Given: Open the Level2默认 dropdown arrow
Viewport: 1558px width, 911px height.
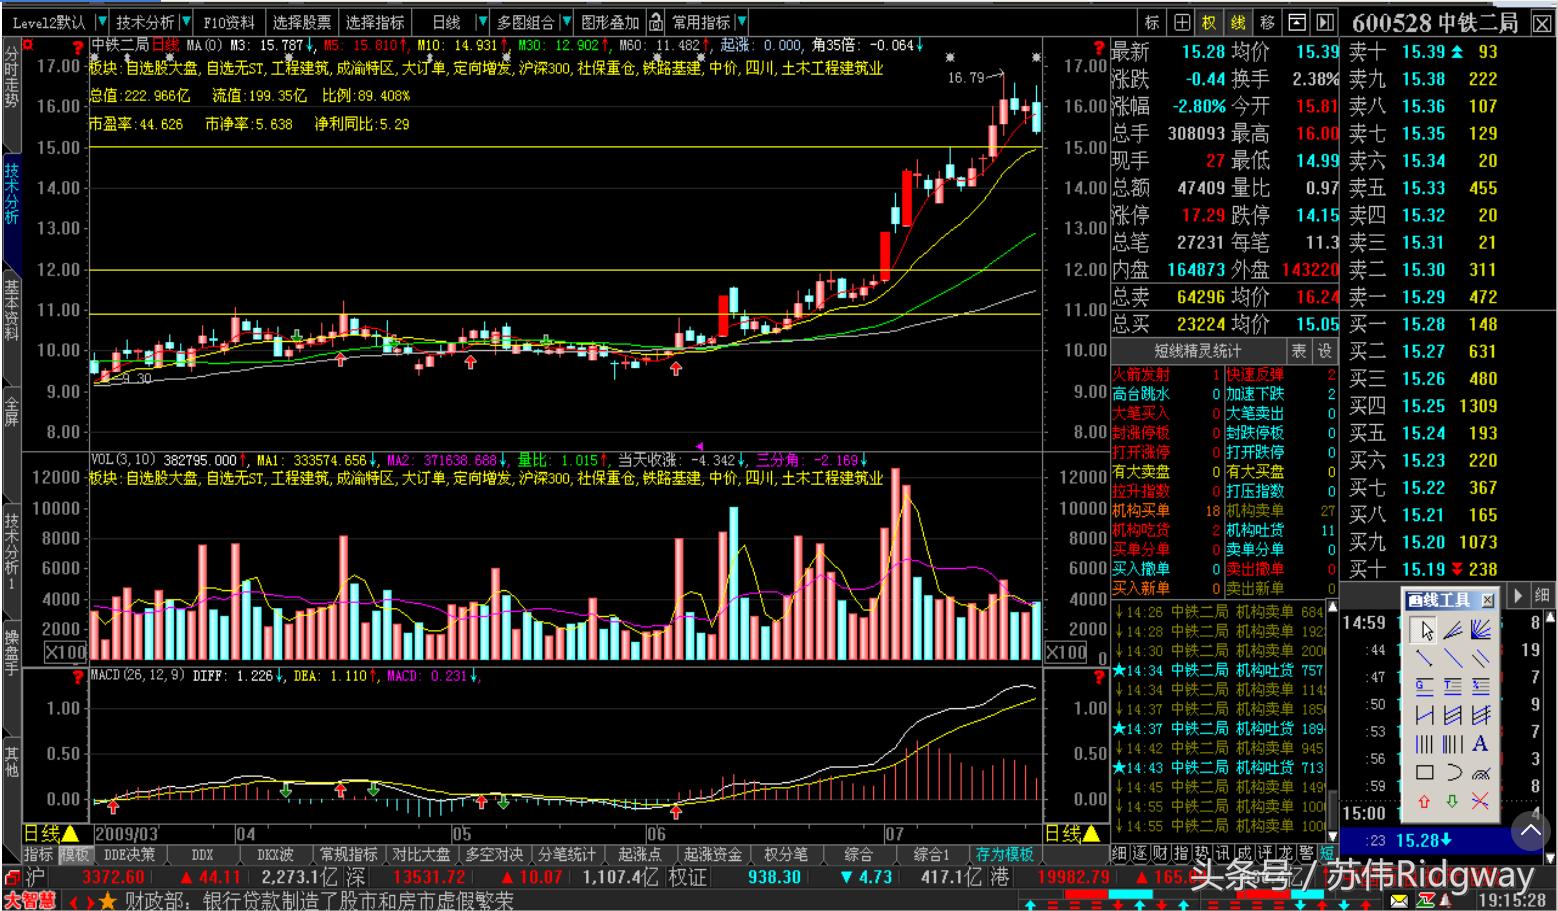Looking at the screenshot, I should point(102,22).
